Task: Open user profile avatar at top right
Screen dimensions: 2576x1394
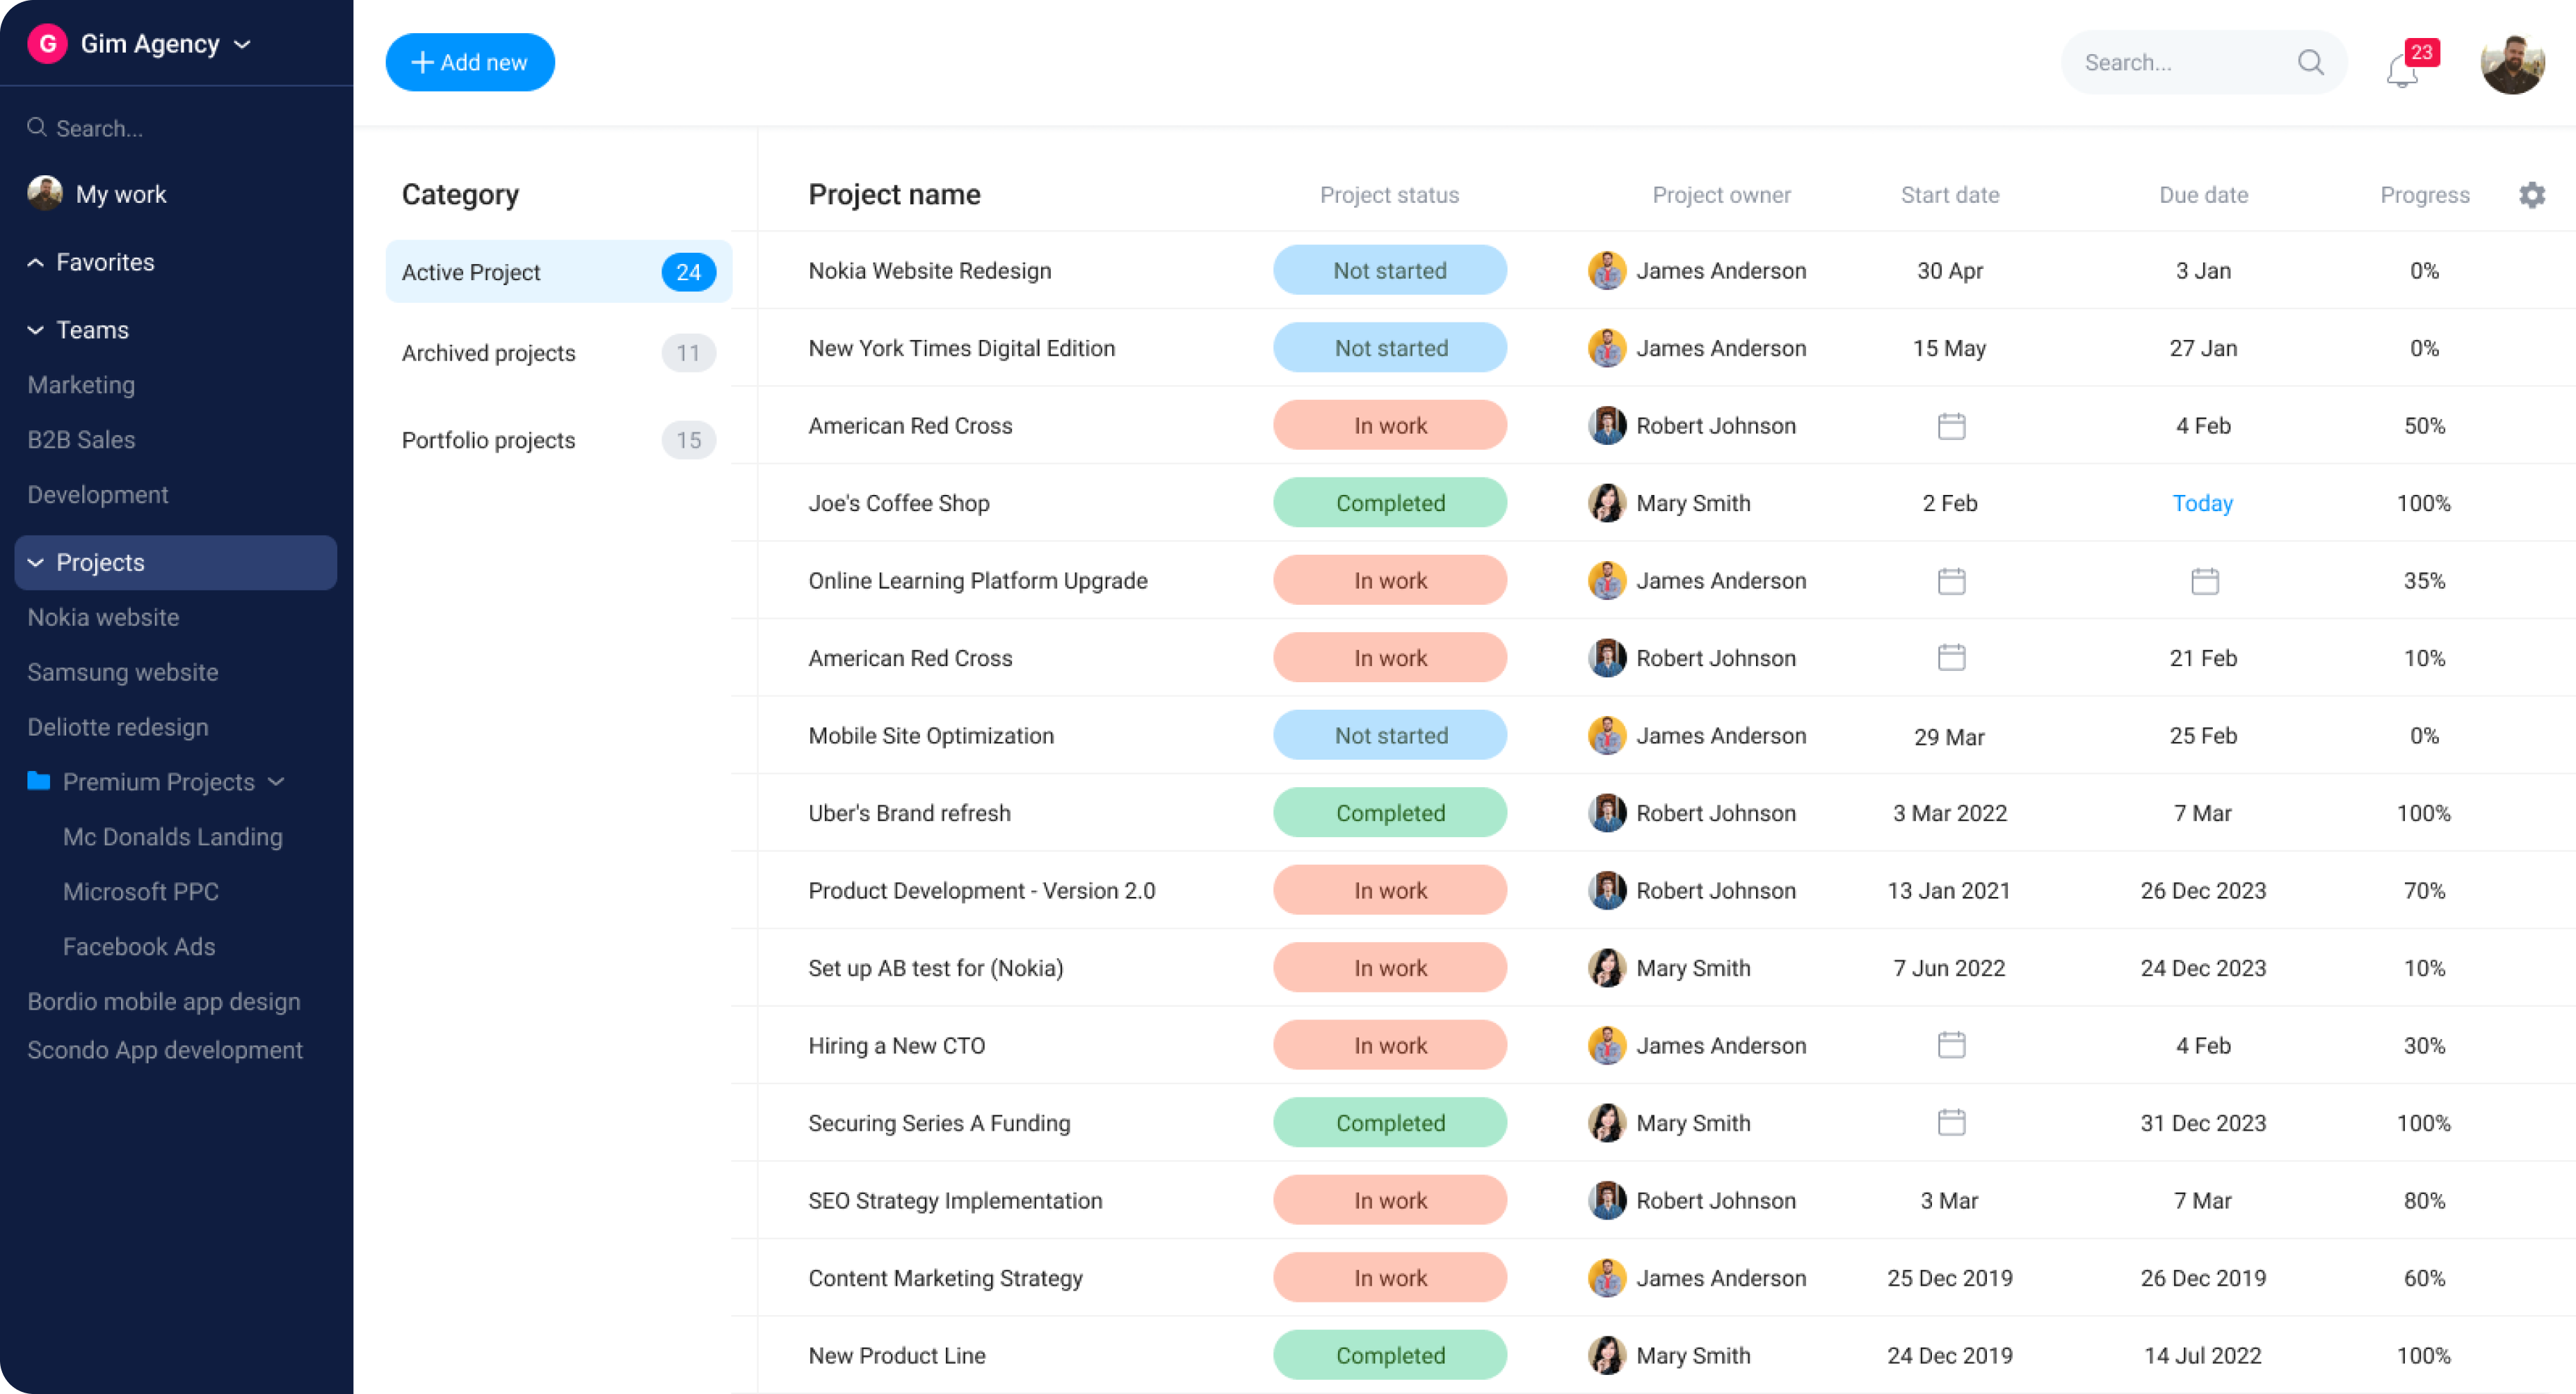Action: [x=2511, y=64]
